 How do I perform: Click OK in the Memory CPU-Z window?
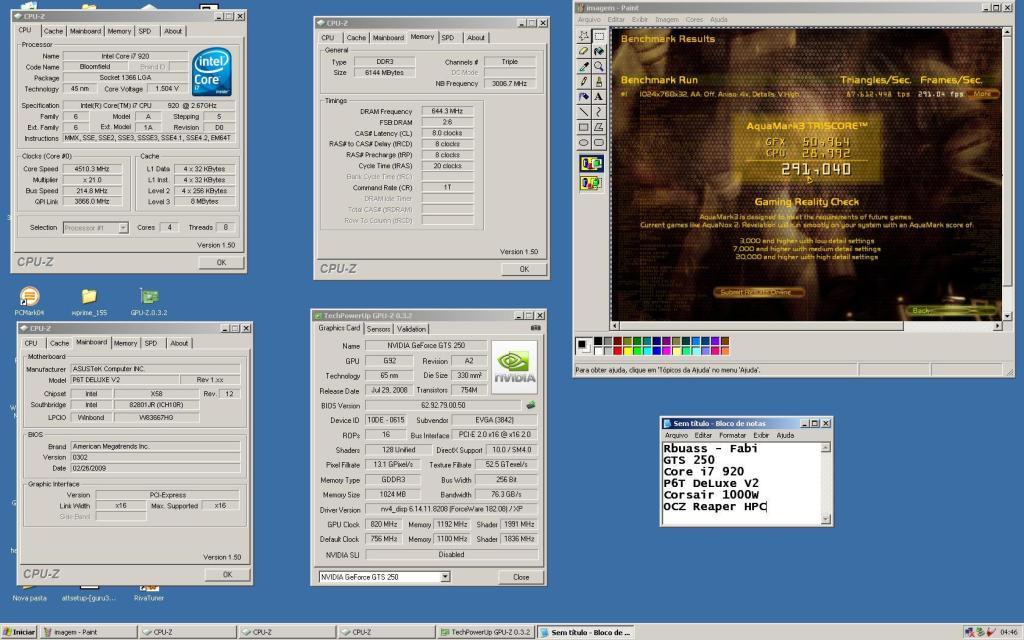[x=524, y=269]
